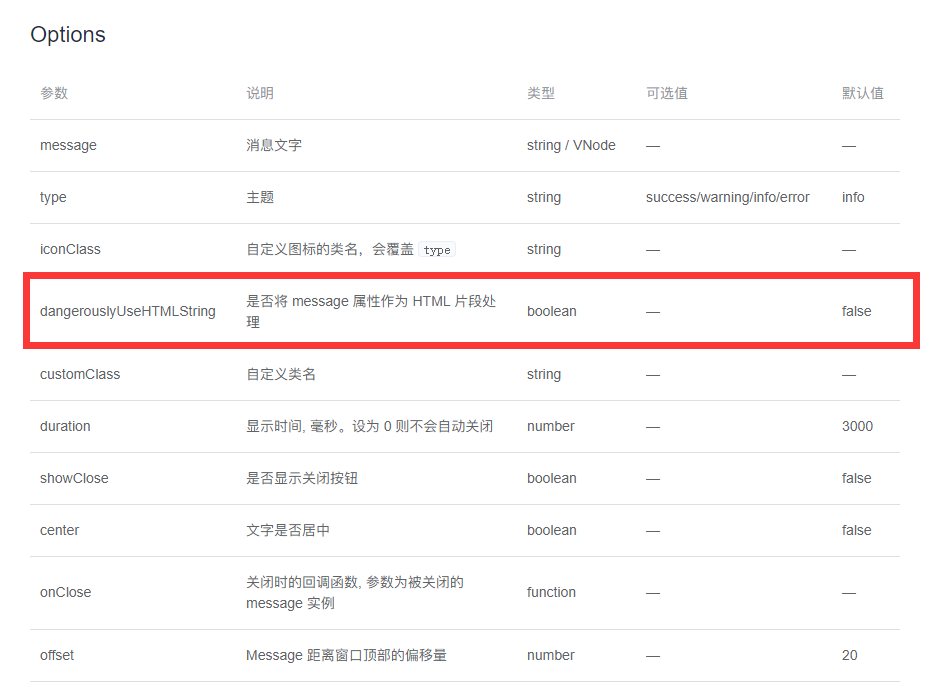Click the success/warning/info/error values text
Screen dimensions: 938x692
pos(727,197)
